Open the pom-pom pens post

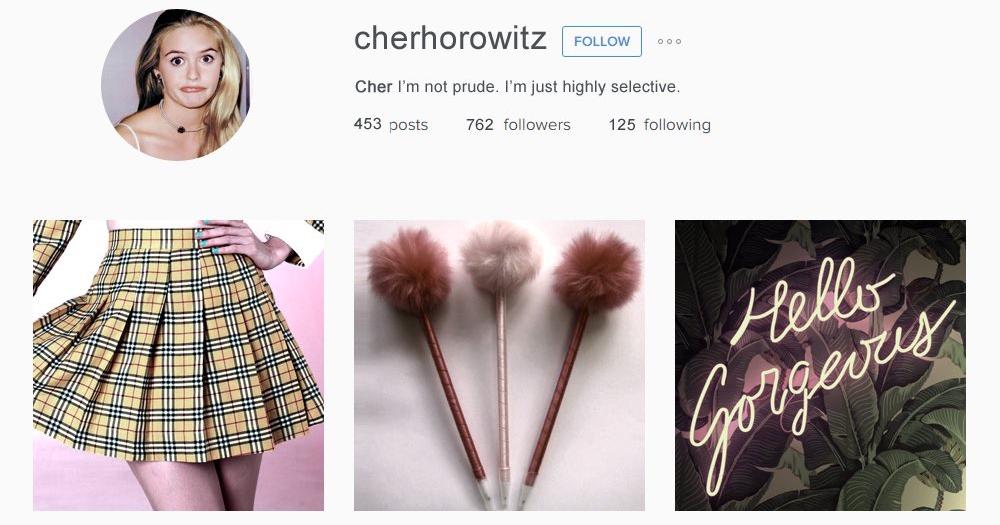pyautogui.click(x=499, y=365)
